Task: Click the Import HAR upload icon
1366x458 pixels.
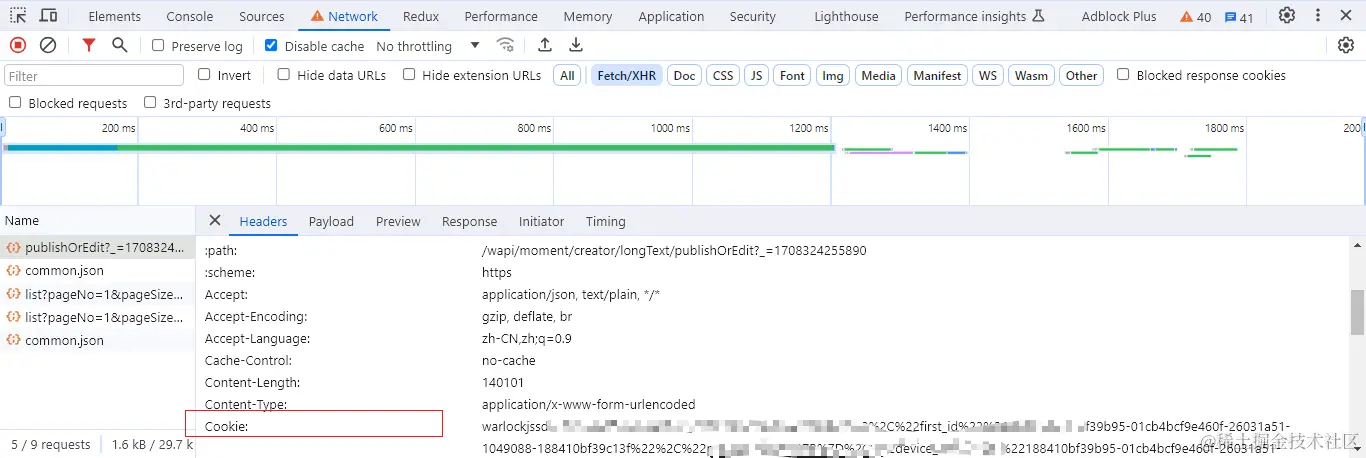Action: click(545, 45)
